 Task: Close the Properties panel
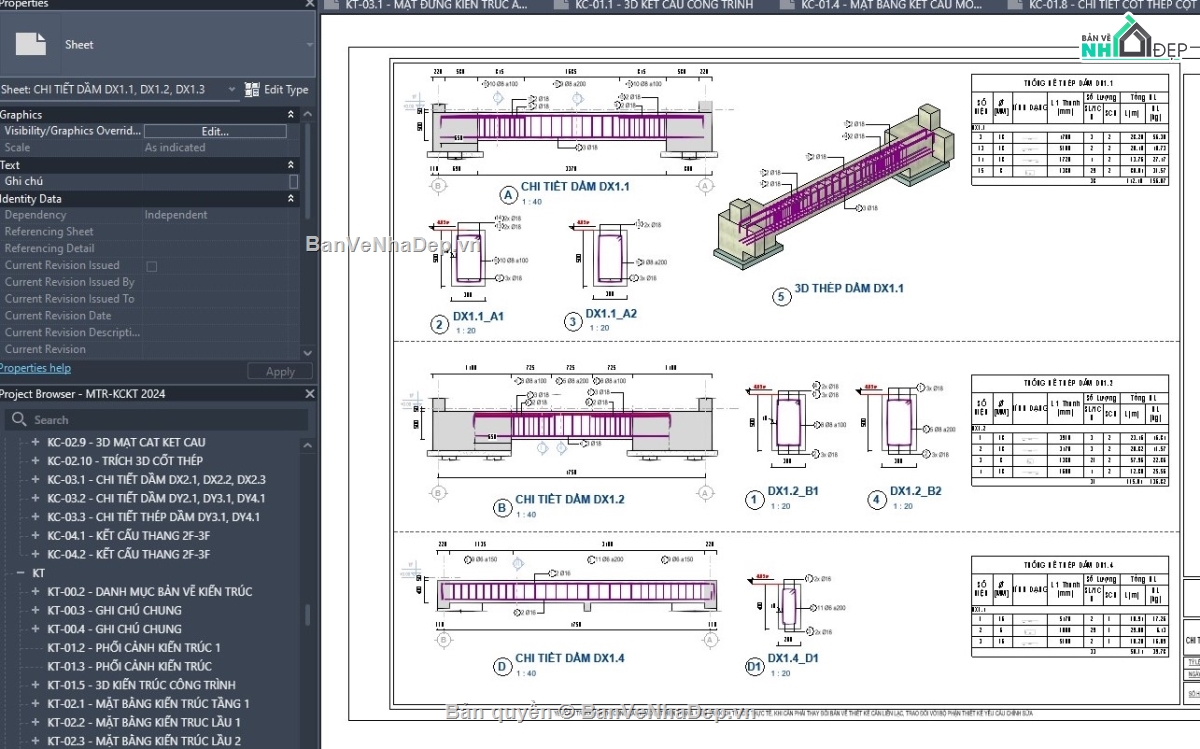click(x=309, y=4)
